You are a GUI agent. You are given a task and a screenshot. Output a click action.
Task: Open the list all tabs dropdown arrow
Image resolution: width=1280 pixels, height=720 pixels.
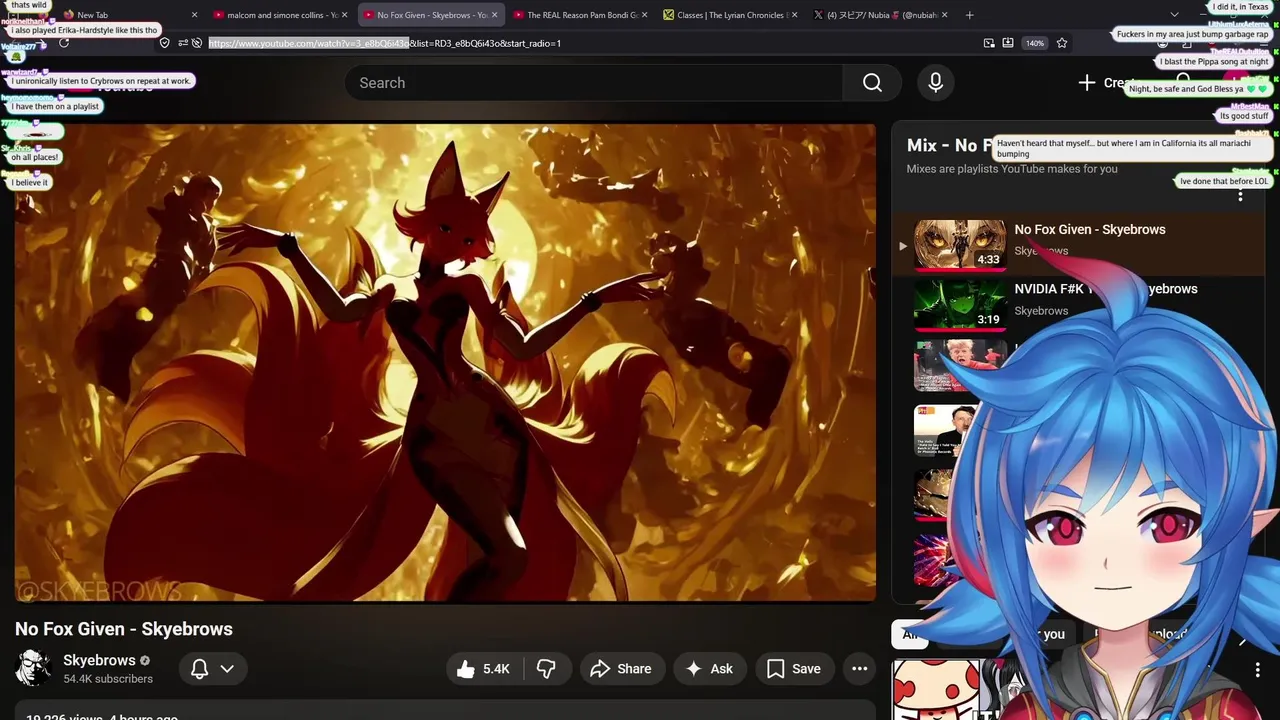(1174, 15)
